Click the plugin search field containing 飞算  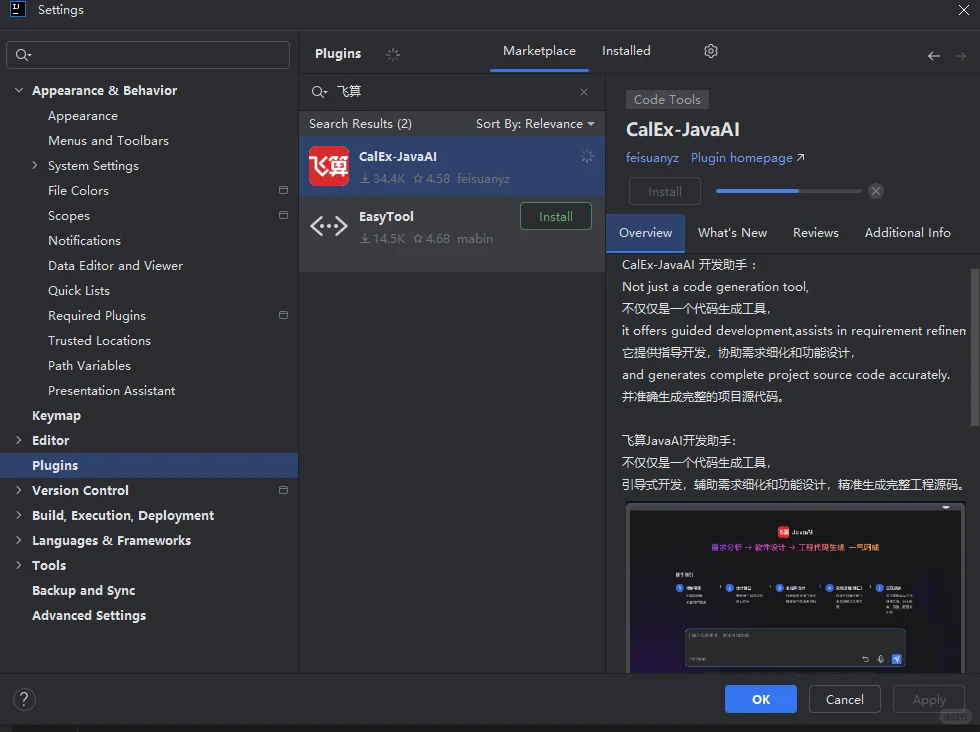(x=450, y=92)
